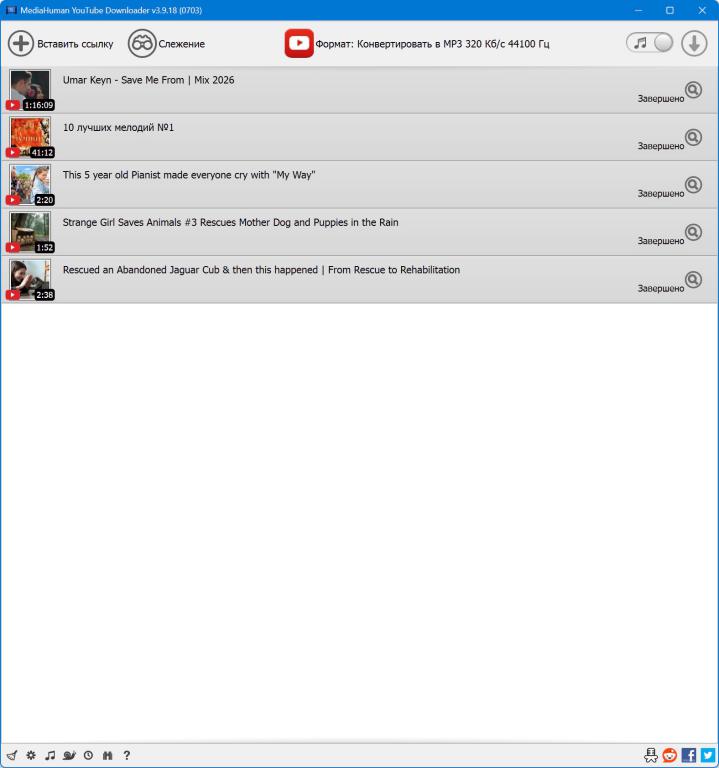Click the Twitter icon
Viewport: 719px width, 768px height.
(708, 756)
